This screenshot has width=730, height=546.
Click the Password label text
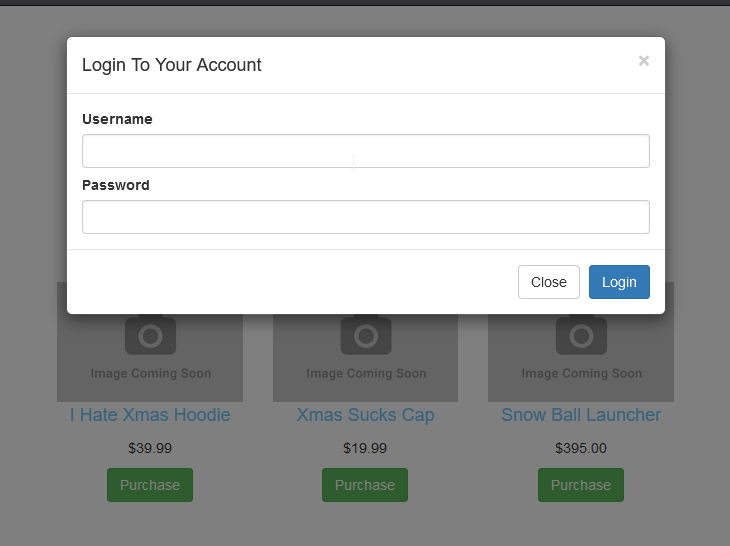click(x=116, y=185)
